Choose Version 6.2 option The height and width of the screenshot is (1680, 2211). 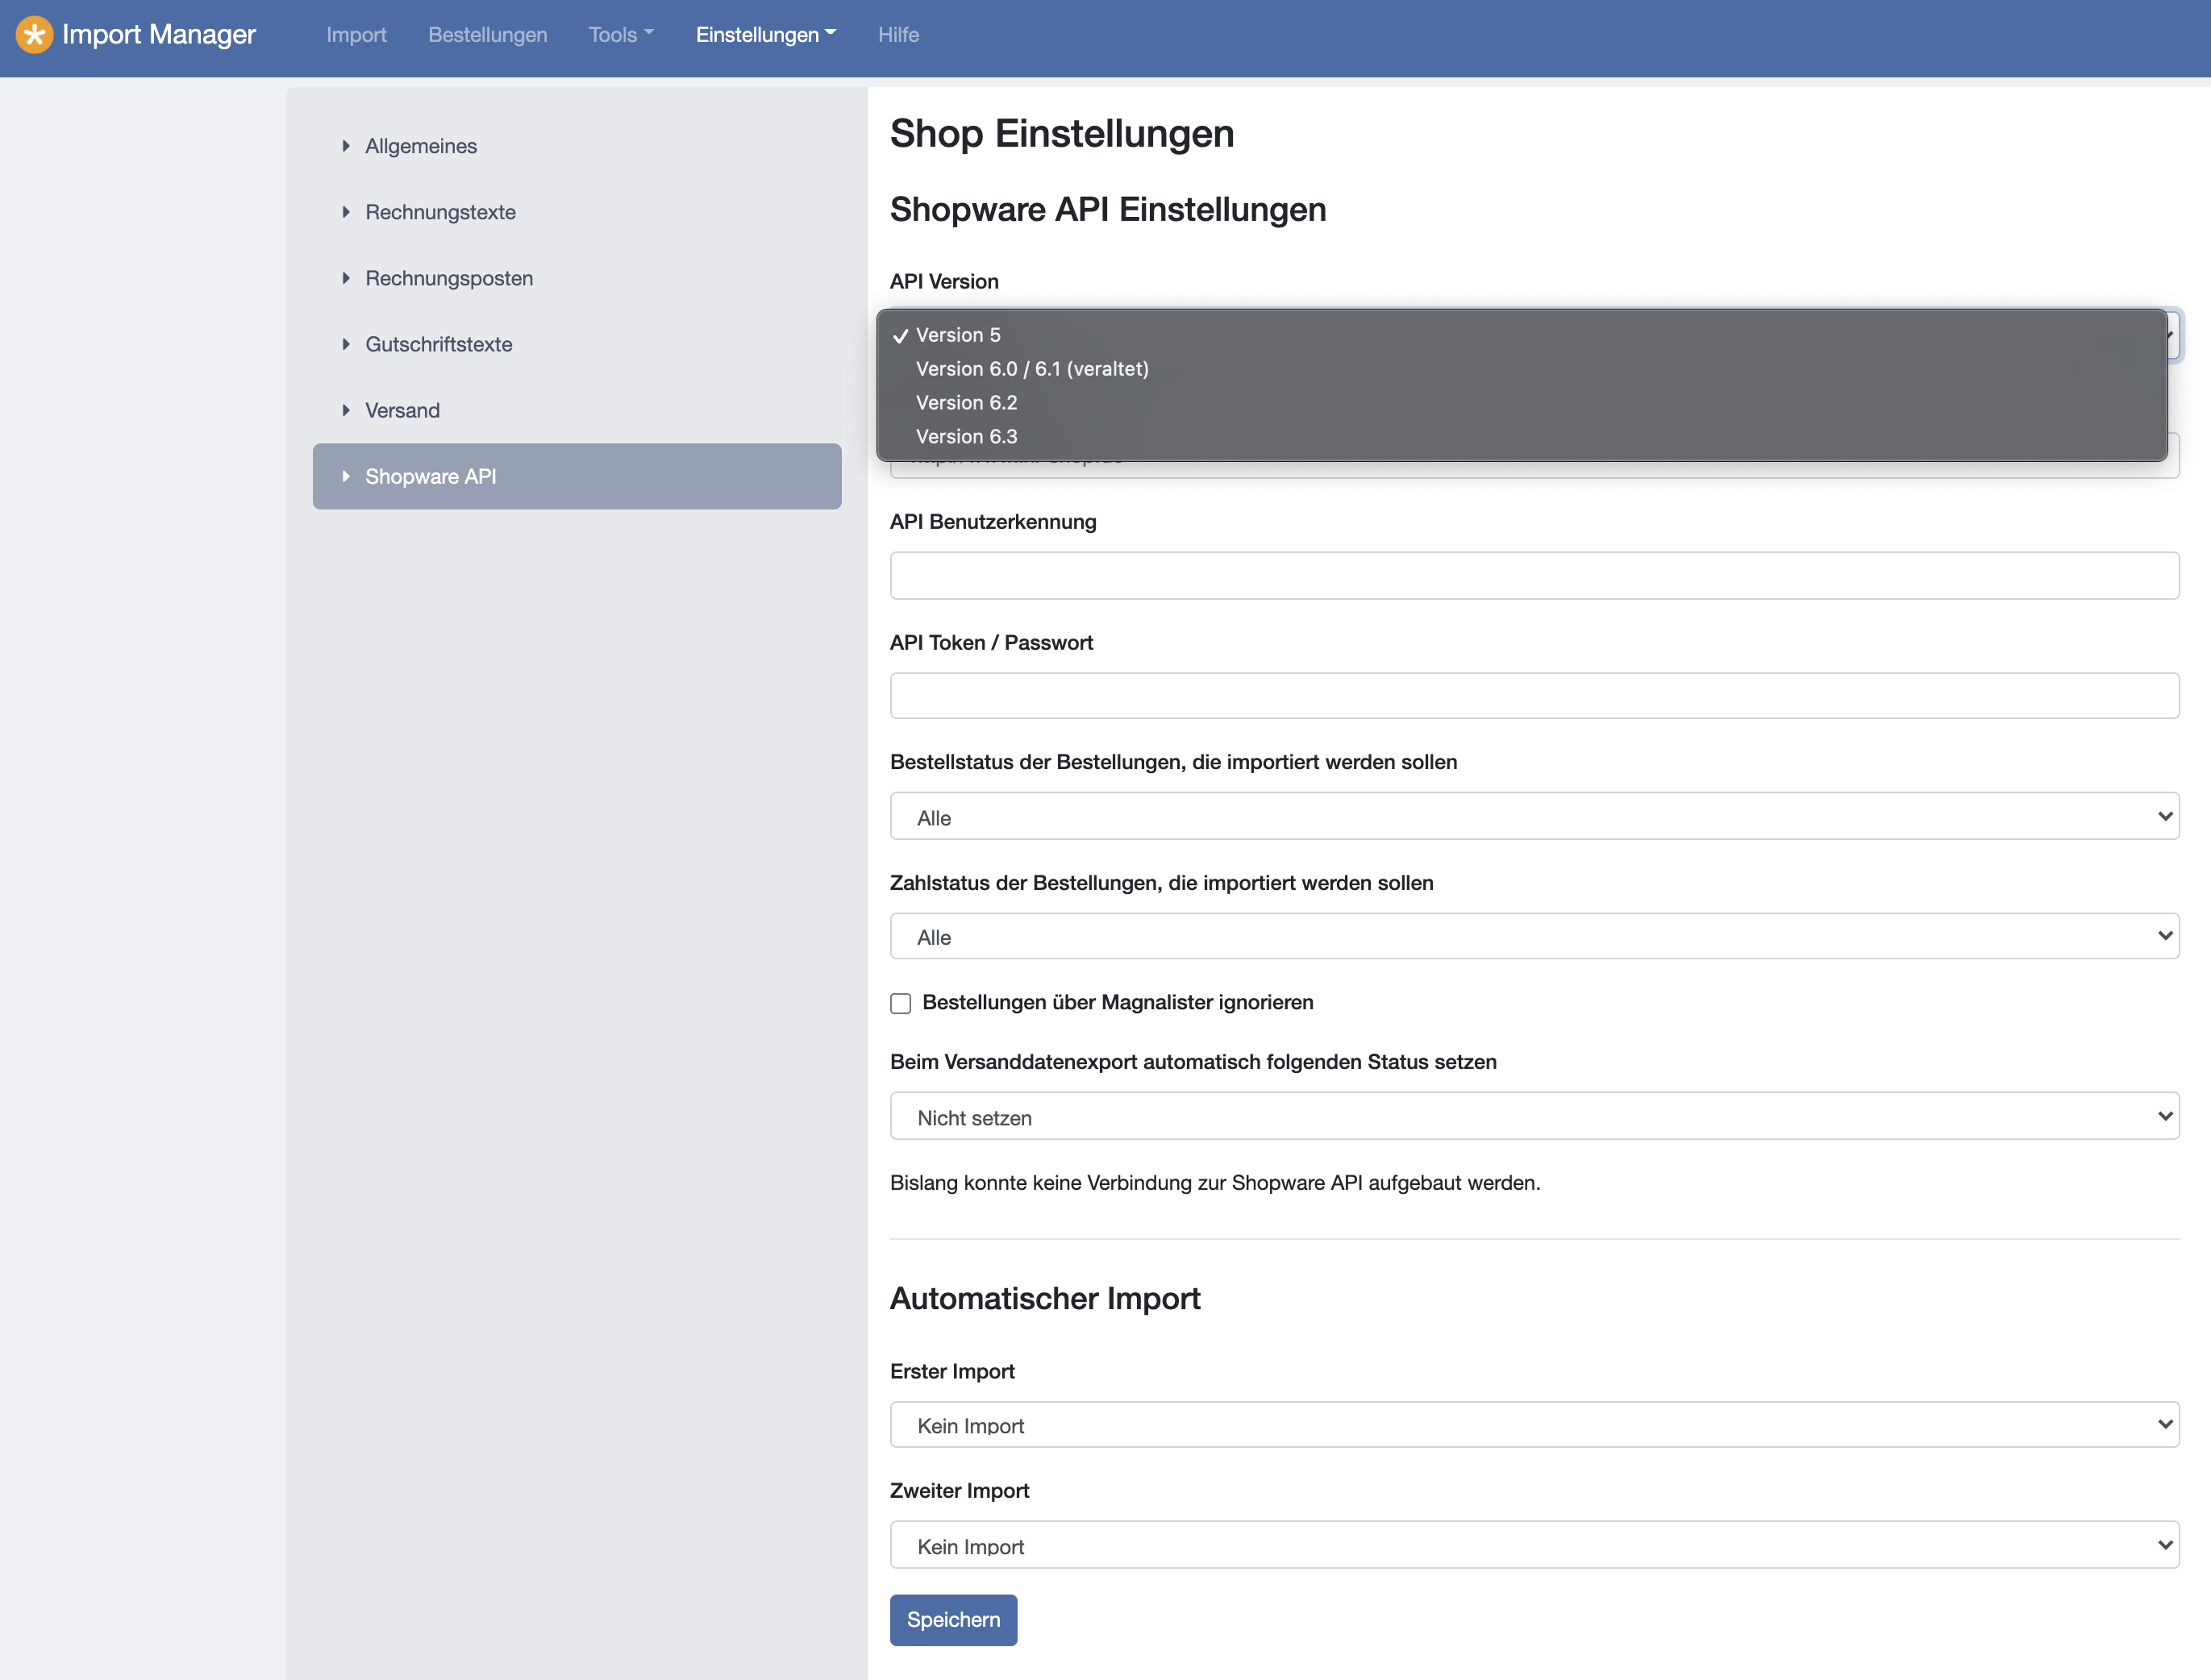click(x=1522, y=403)
